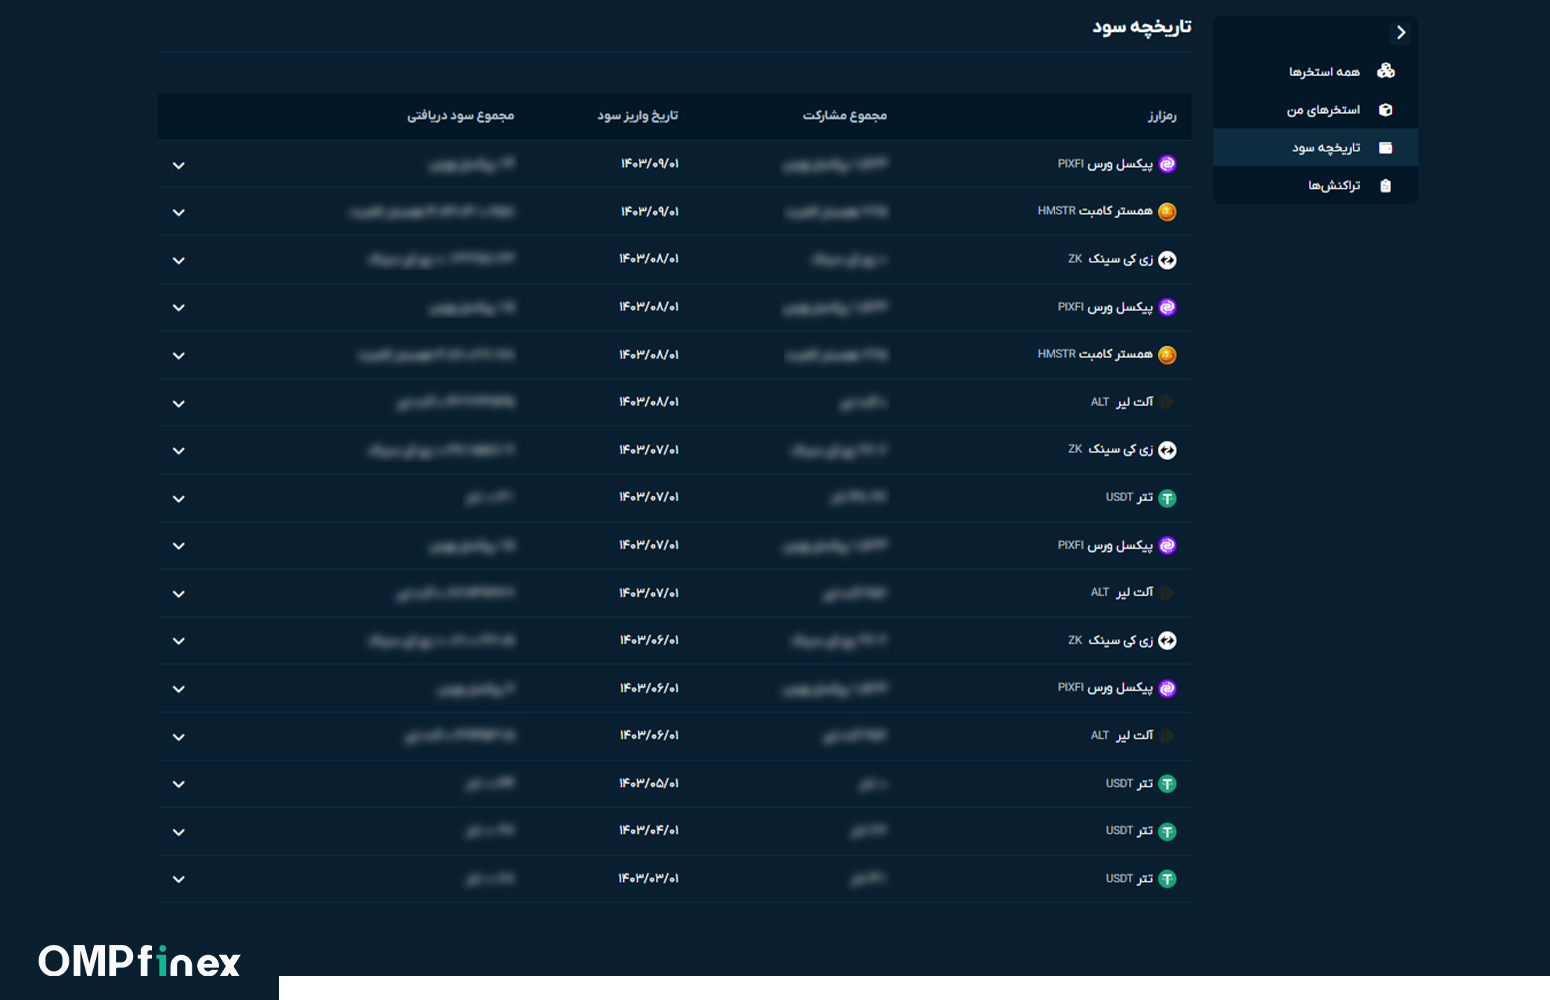Click the HMSTR coin icon dated 1403/09/01

click(1167, 212)
